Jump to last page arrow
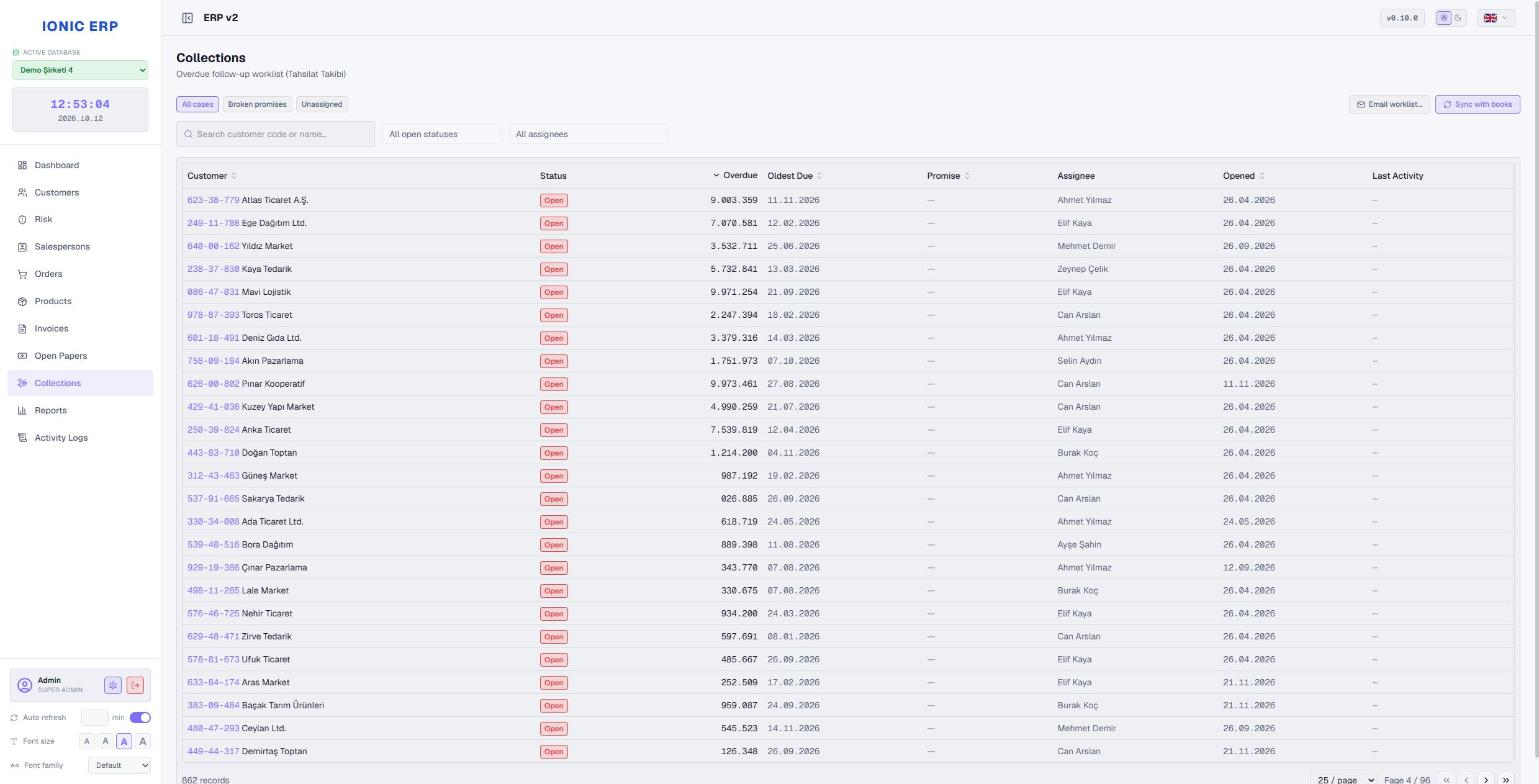This screenshot has width=1539, height=784. (x=1506, y=780)
